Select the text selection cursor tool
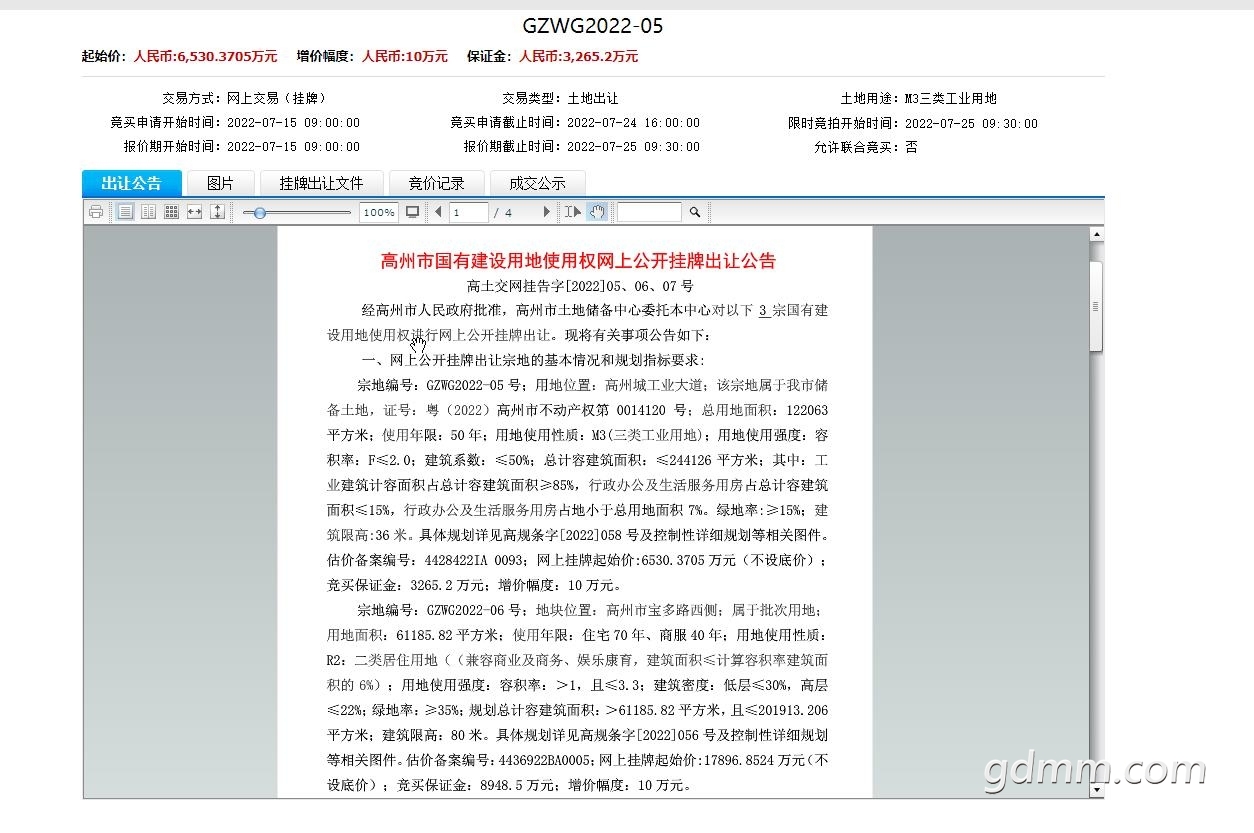 [x=573, y=212]
